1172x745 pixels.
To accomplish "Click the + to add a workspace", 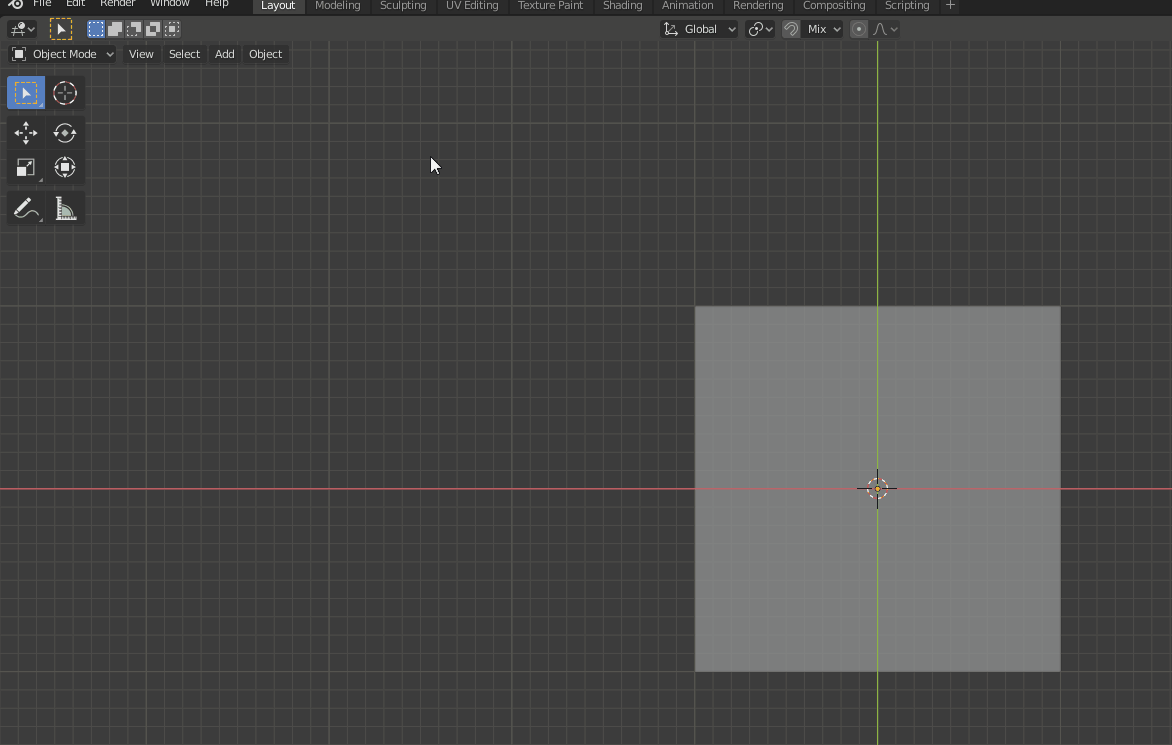I will click(x=948, y=6).
